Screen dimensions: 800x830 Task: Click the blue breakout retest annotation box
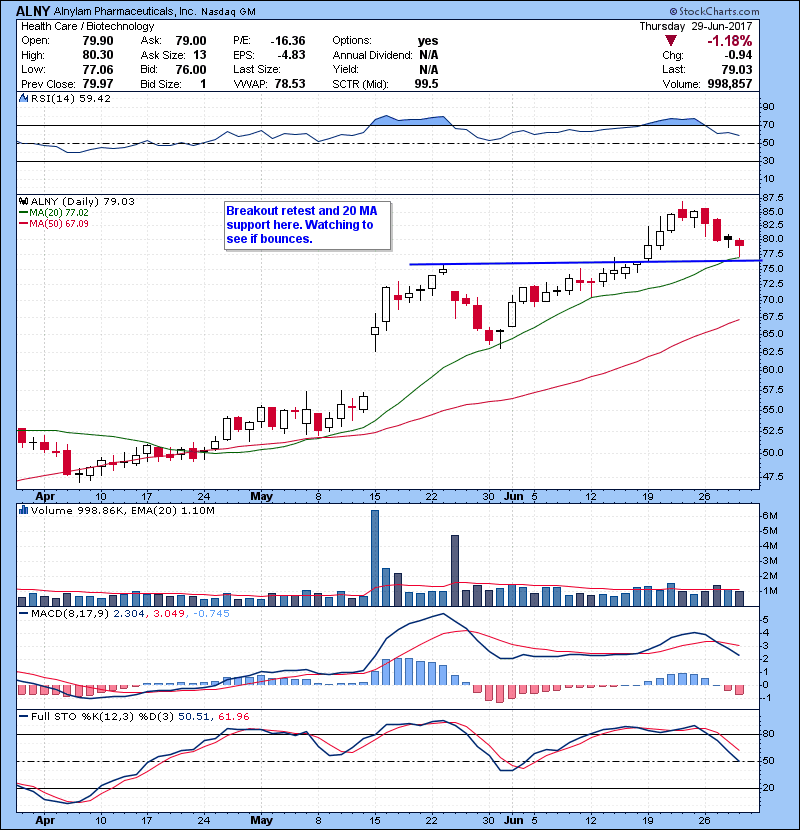(308, 225)
